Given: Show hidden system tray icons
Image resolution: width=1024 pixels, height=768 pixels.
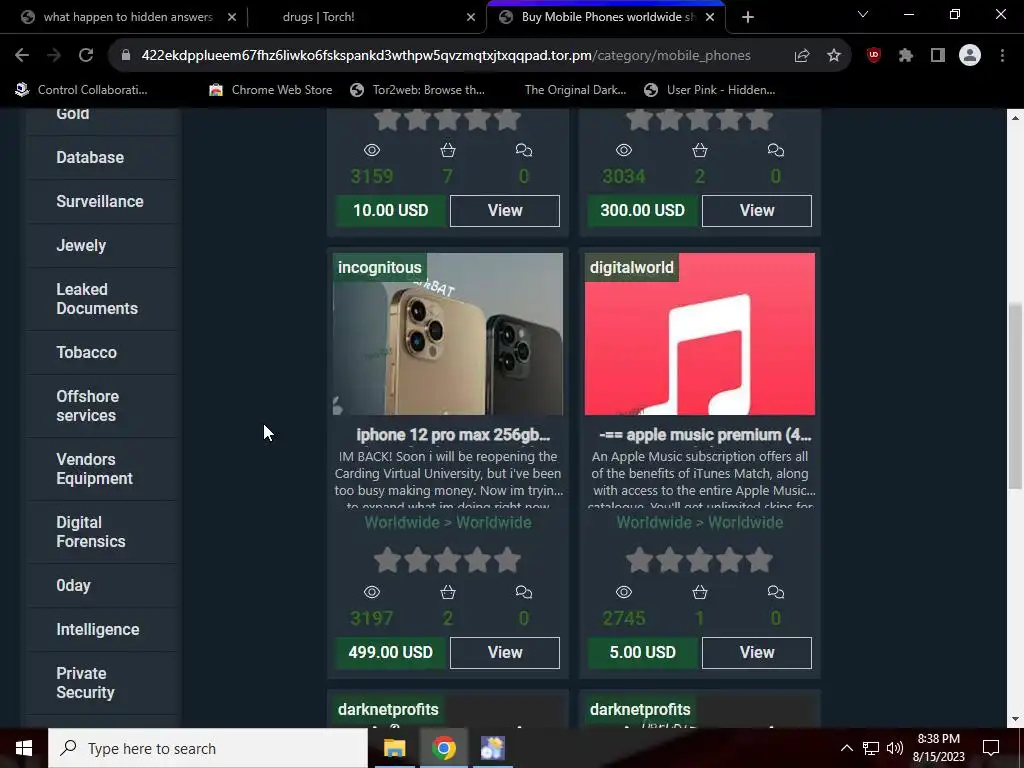Looking at the screenshot, I should (846, 748).
